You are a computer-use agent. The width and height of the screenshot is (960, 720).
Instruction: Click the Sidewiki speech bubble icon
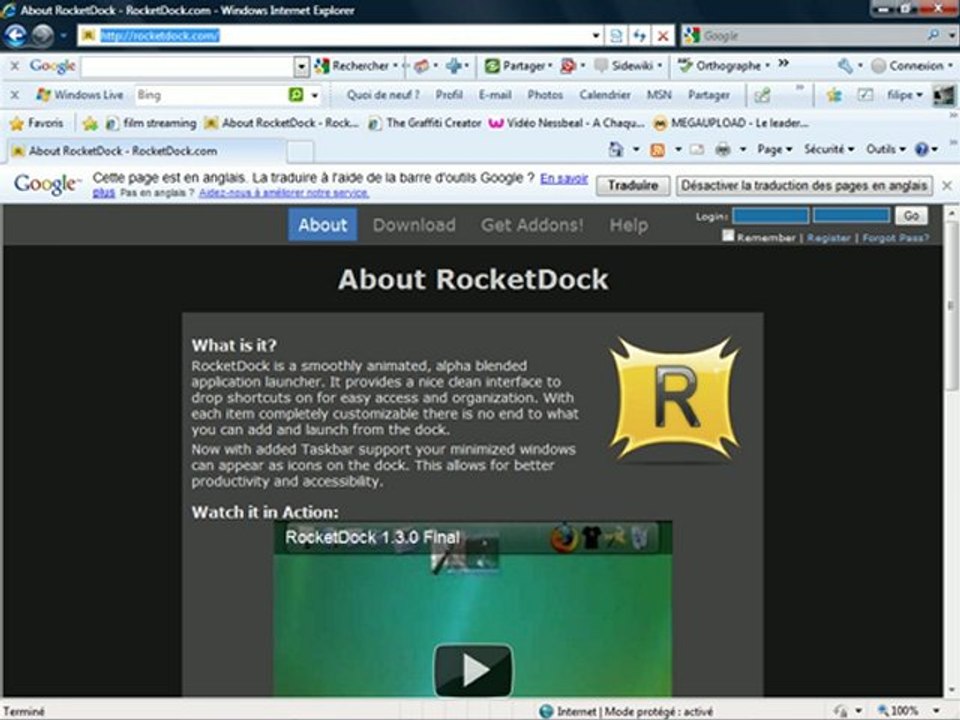click(601, 66)
